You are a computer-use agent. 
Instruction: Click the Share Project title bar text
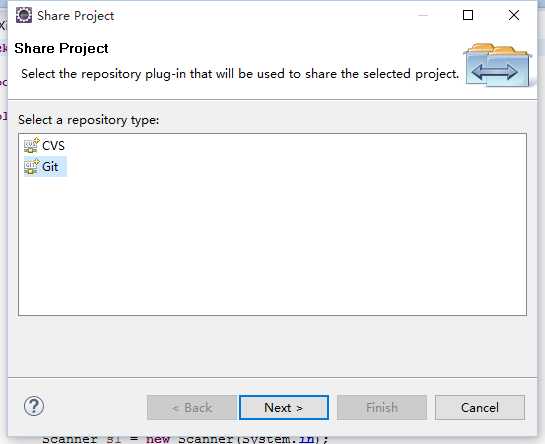pos(75,16)
